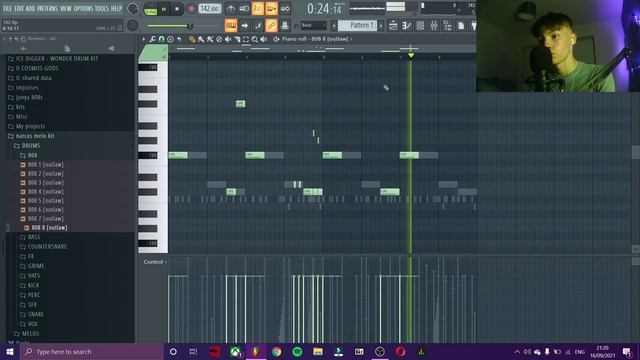
Task: Choose the Select (dashed rectangle) tool
Action: pyautogui.click(x=246, y=39)
